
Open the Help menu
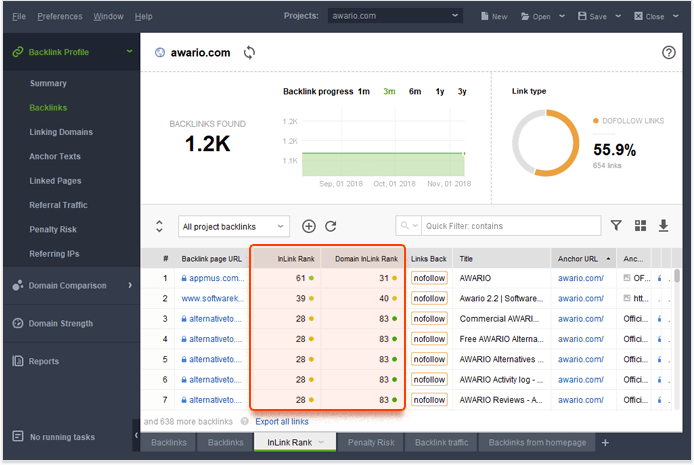(143, 16)
